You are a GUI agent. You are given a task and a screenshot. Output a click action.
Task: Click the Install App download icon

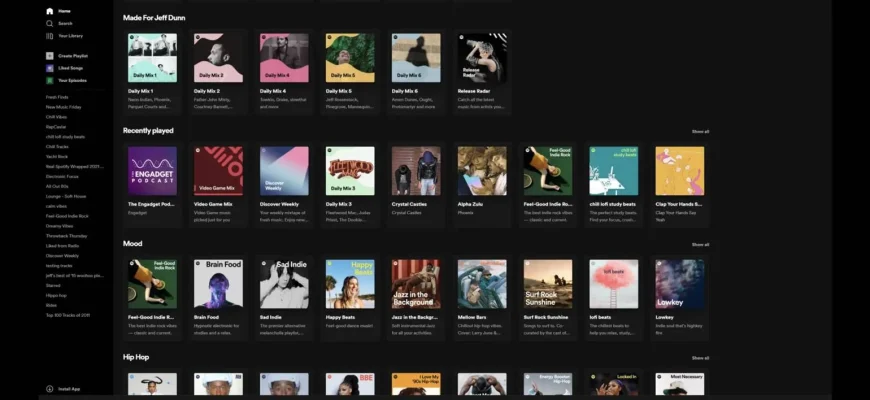click(49, 389)
